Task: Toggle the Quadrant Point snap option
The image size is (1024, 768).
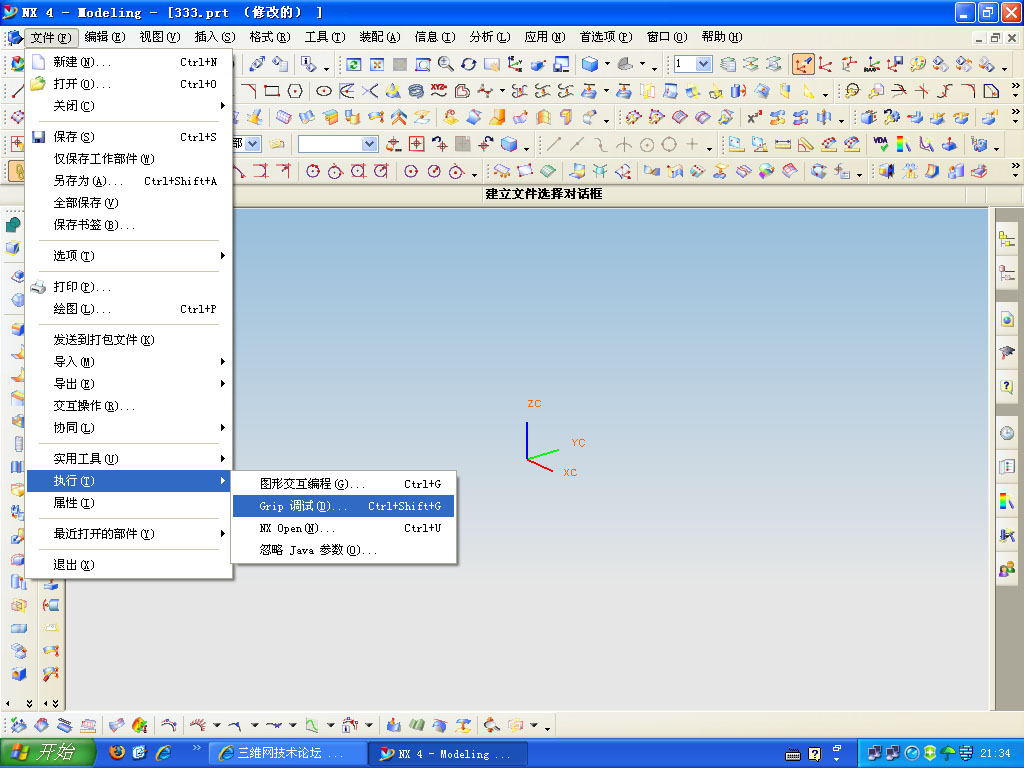Action: [669, 144]
